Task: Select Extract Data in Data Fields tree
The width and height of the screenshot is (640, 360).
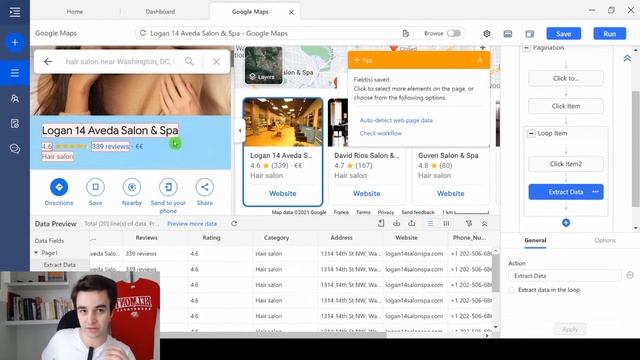Action: click(60, 265)
